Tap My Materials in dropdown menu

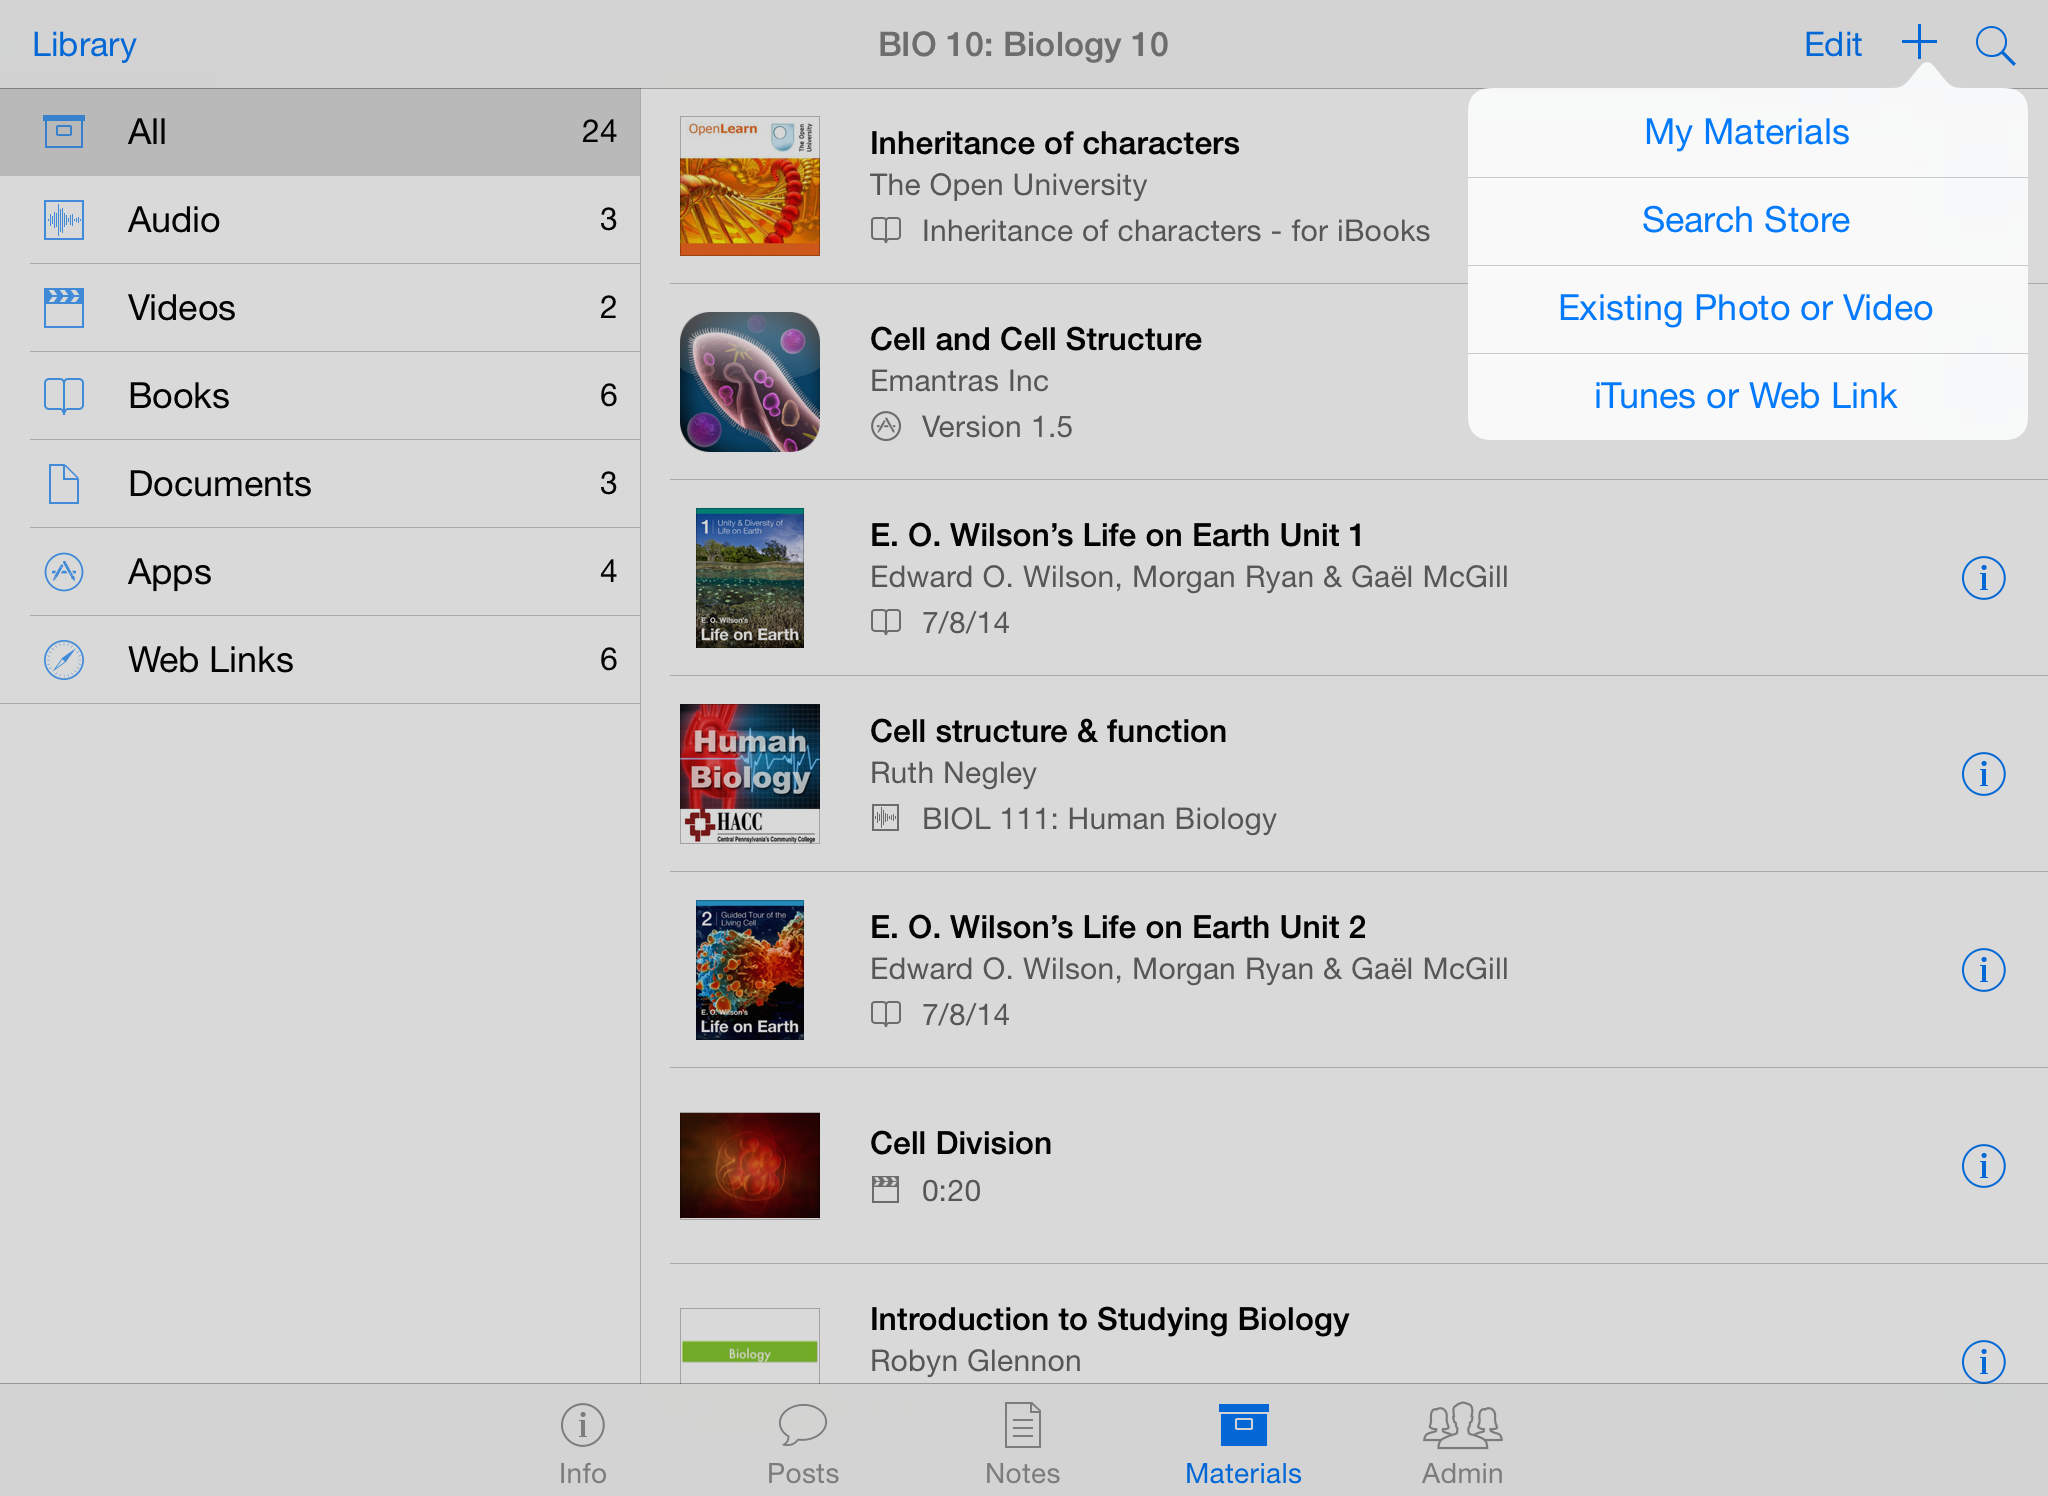pyautogui.click(x=1746, y=132)
